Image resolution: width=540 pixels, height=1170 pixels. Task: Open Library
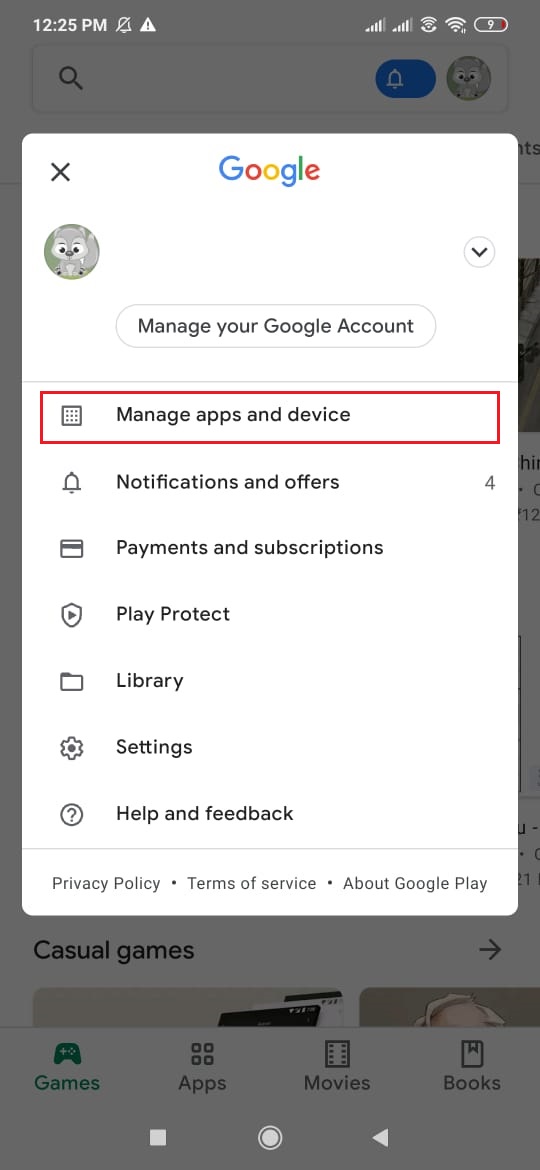click(270, 681)
